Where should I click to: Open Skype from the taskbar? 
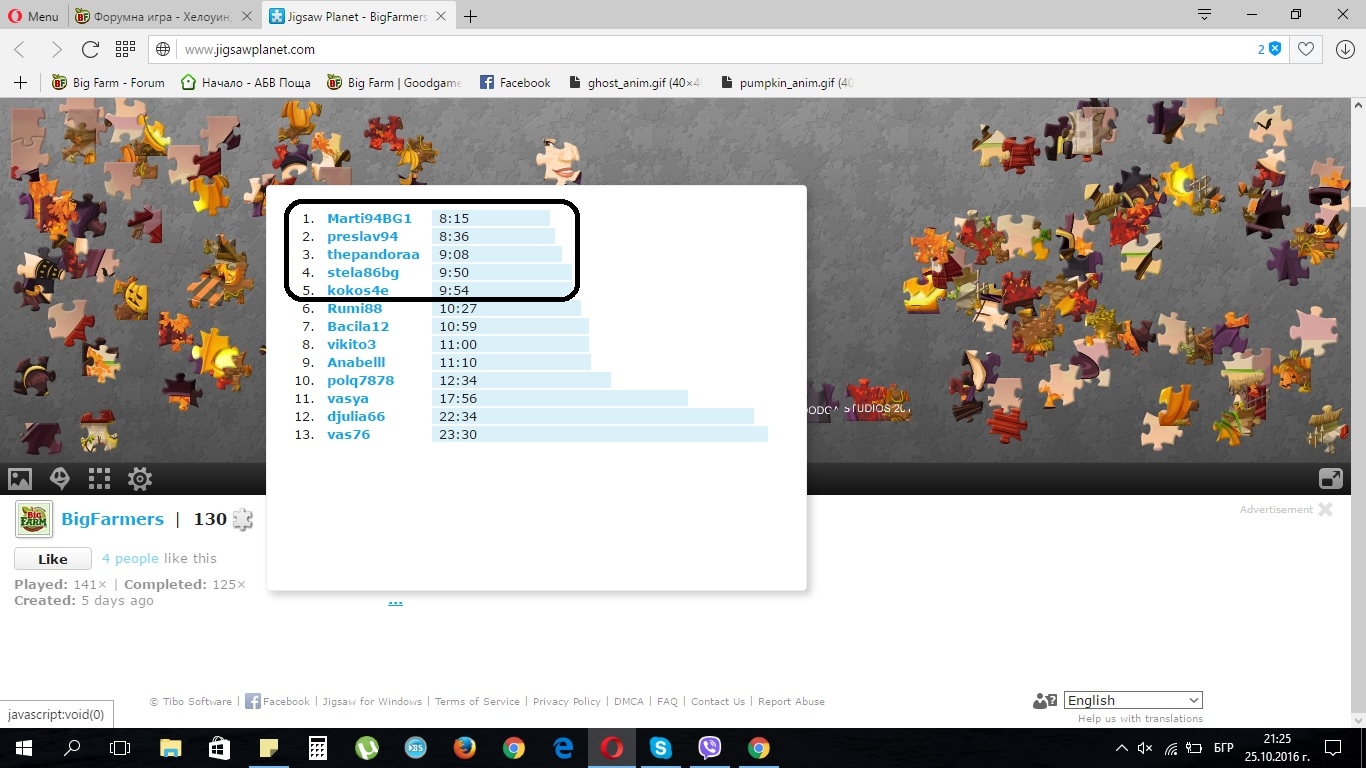click(x=661, y=748)
